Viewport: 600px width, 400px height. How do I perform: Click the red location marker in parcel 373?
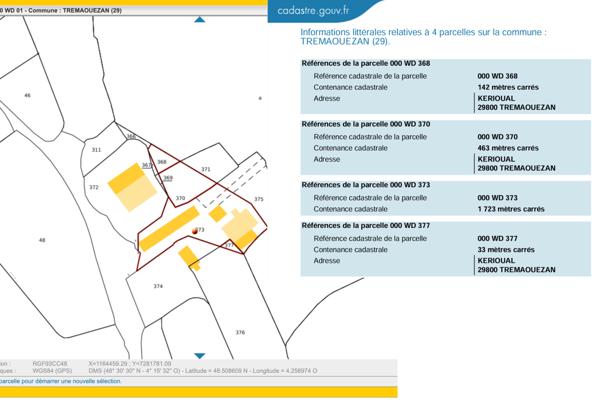pos(195,231)
